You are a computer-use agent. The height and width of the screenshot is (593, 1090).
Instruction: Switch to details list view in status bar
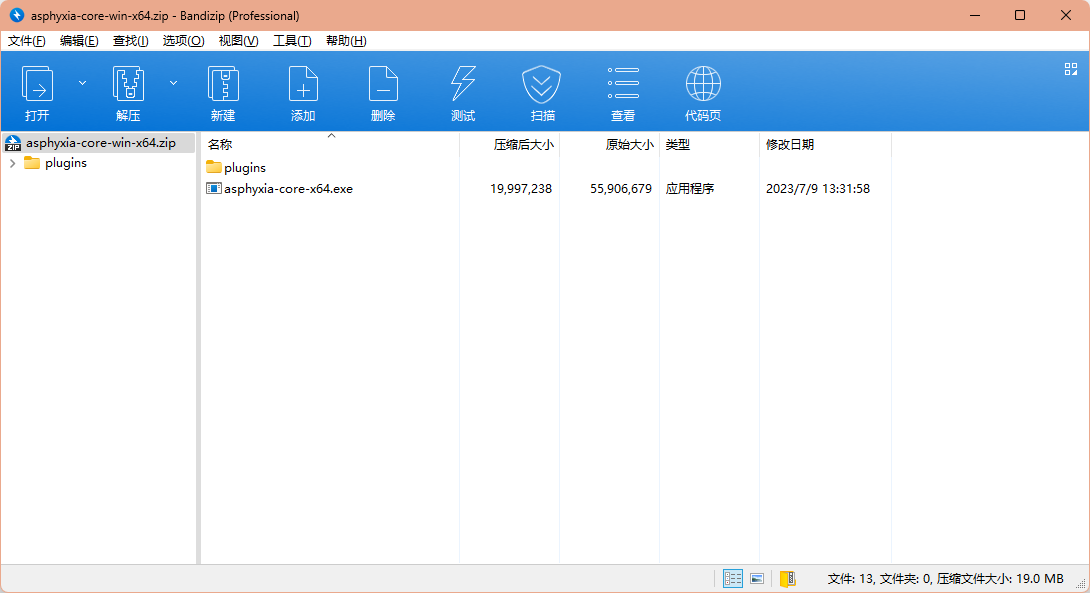(x=733, y=578)
